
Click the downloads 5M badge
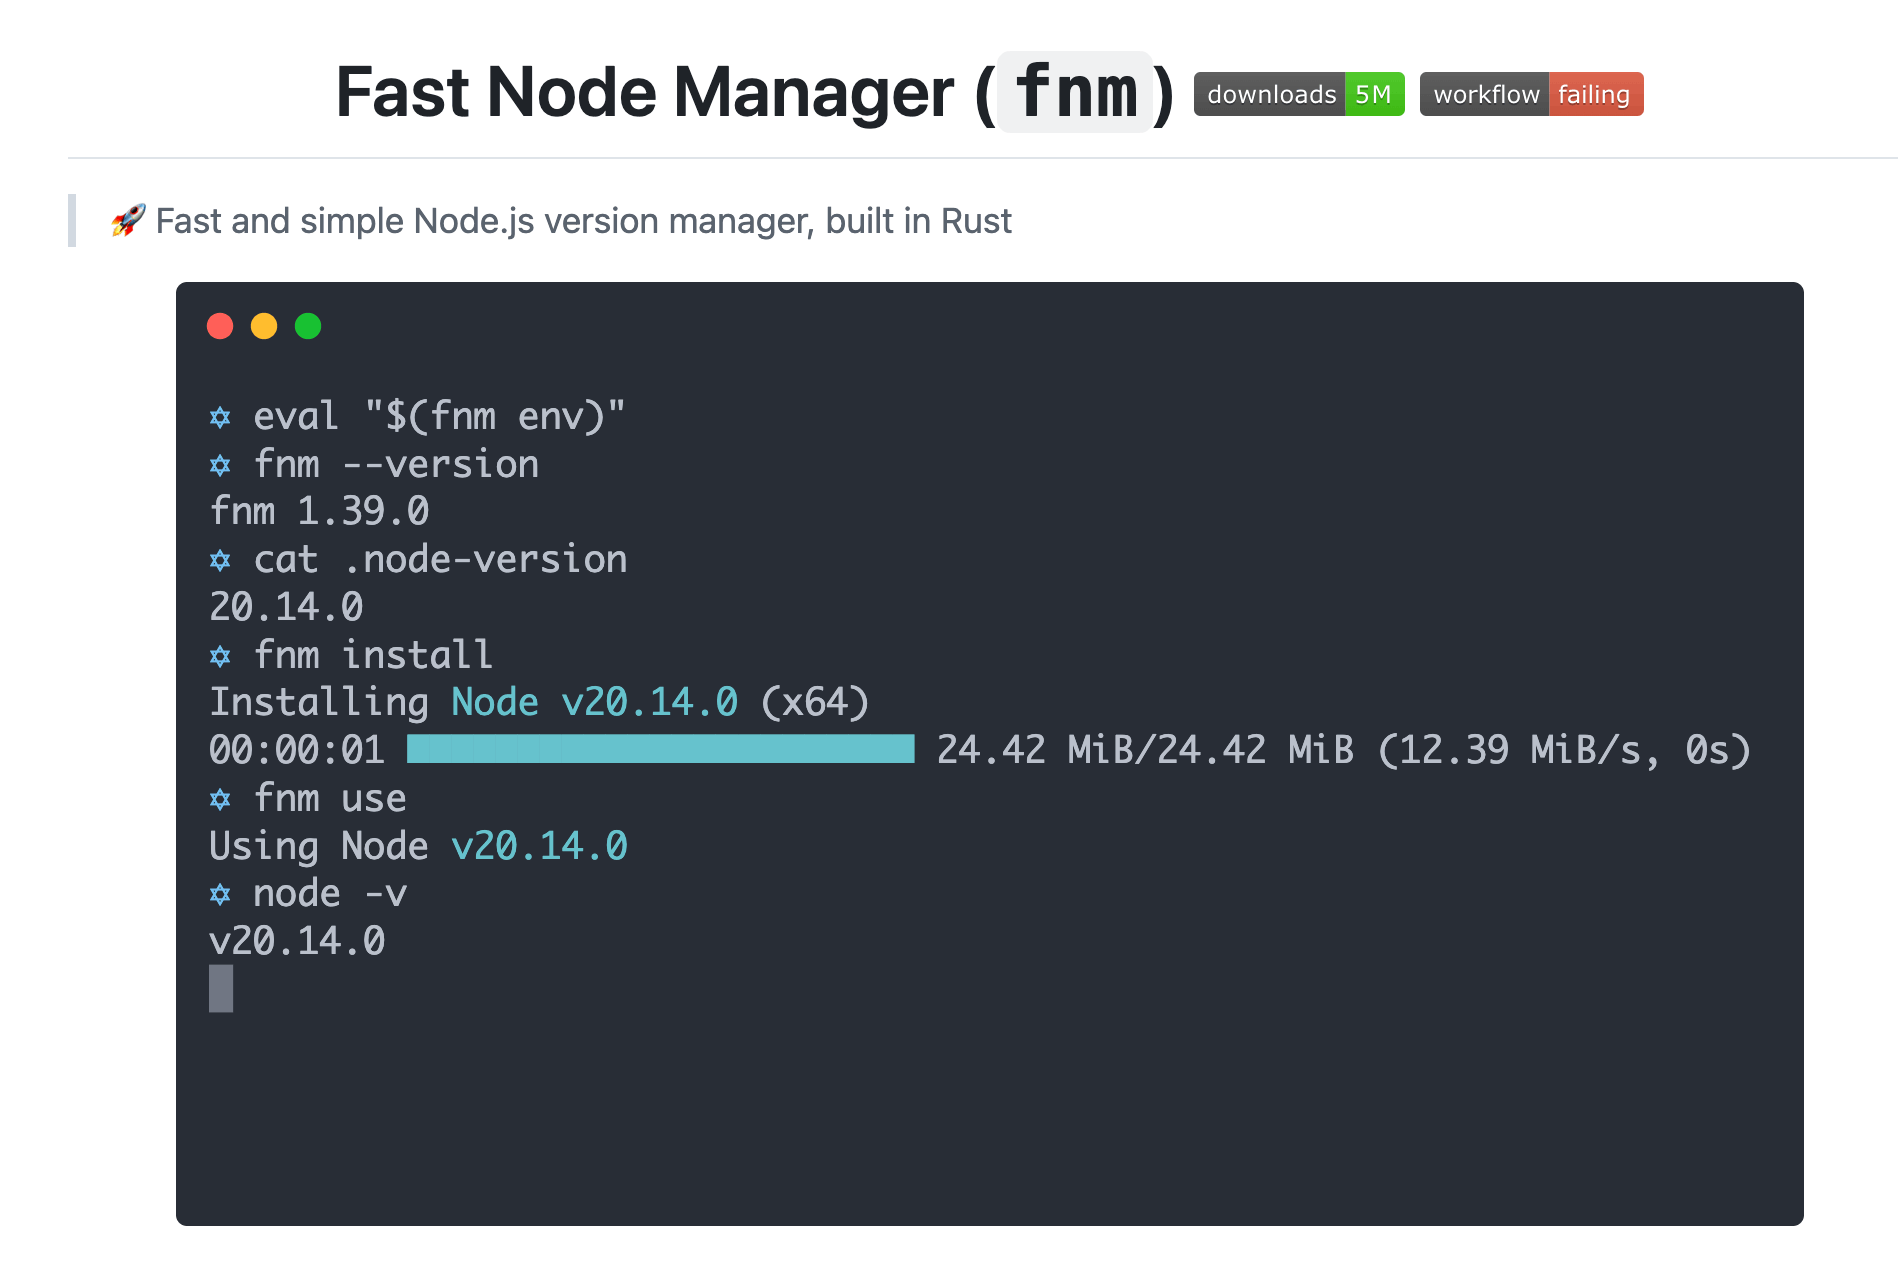[1298, 94]
